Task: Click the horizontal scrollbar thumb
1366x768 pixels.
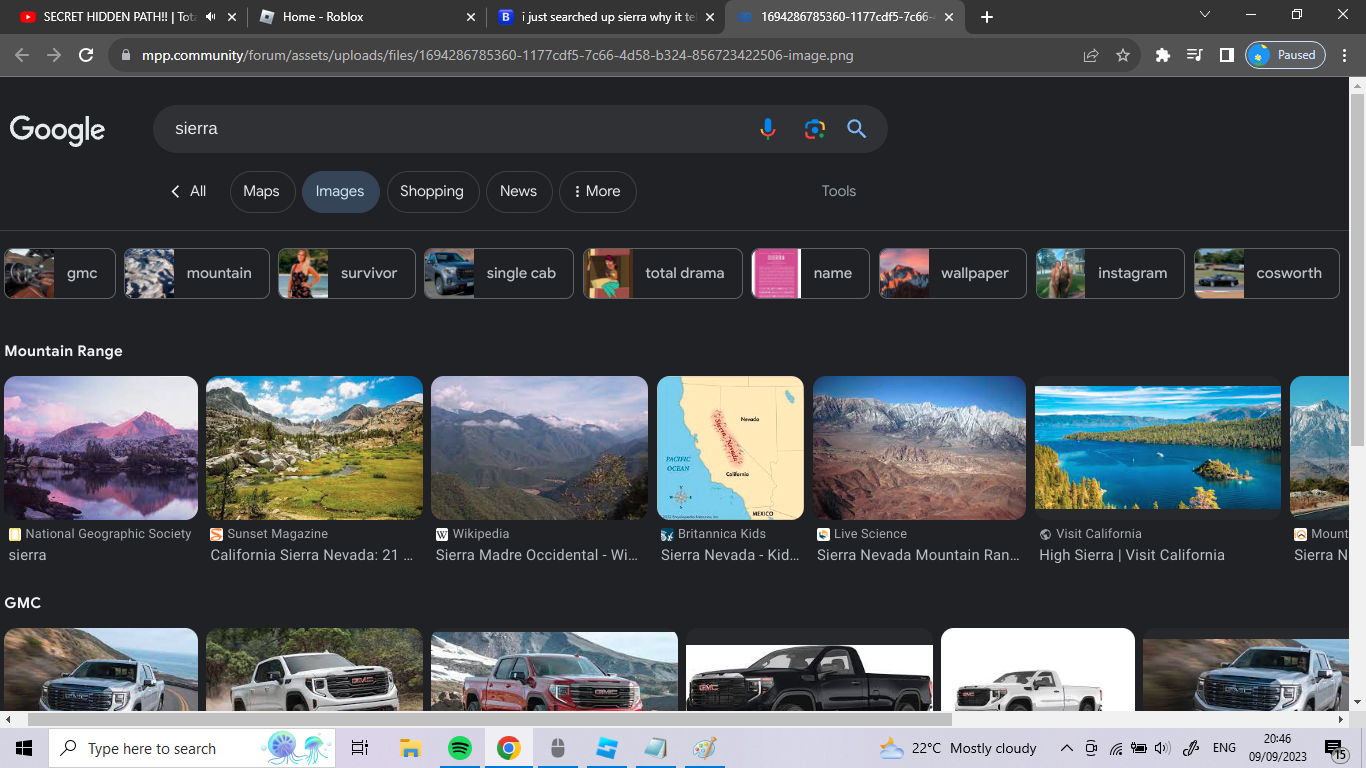Action: tap(490, 719)
